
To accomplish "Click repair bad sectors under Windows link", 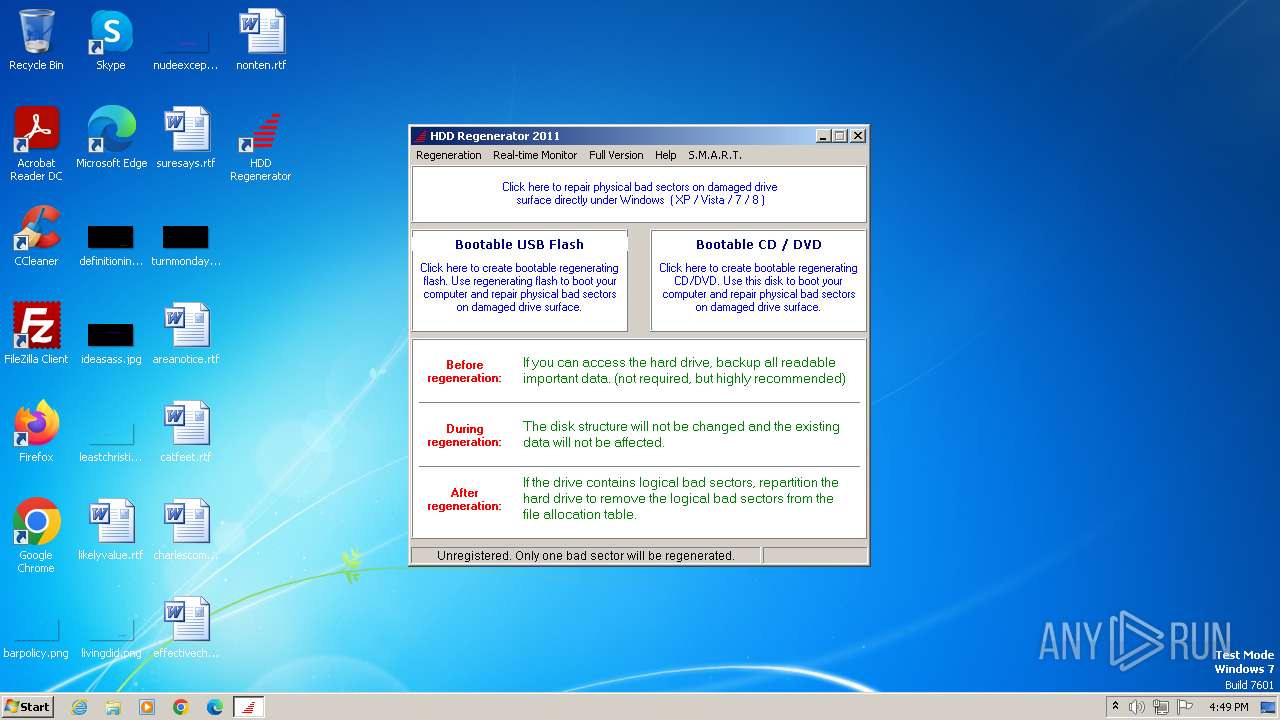I will point(639,193).
